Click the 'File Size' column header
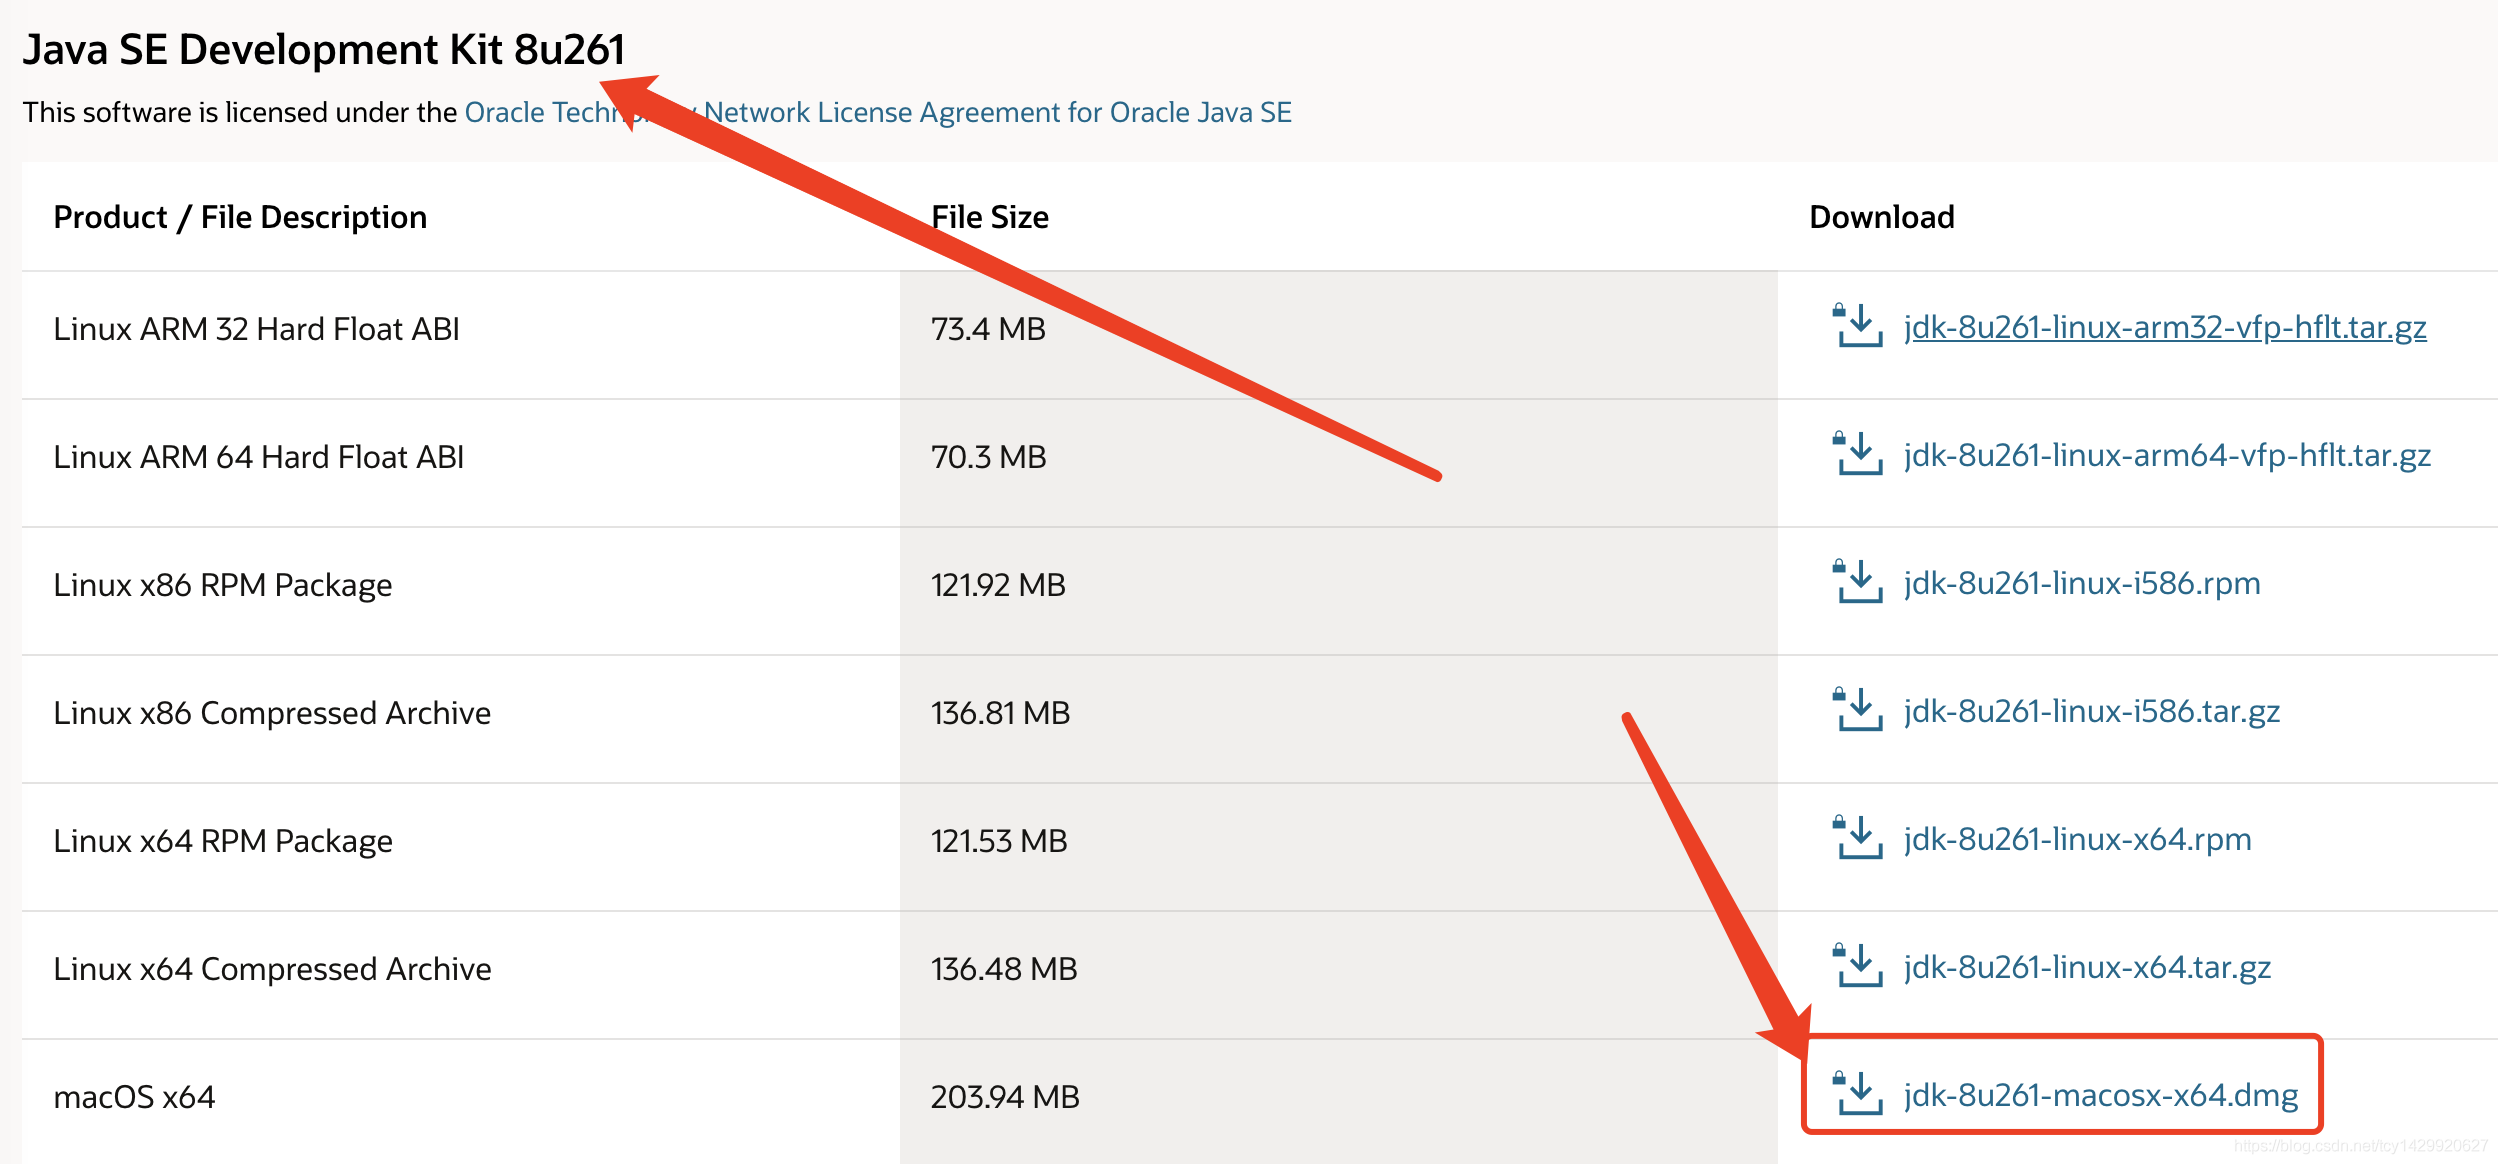This screenshot has height=1164, width=2498. [x=990, y=217]
